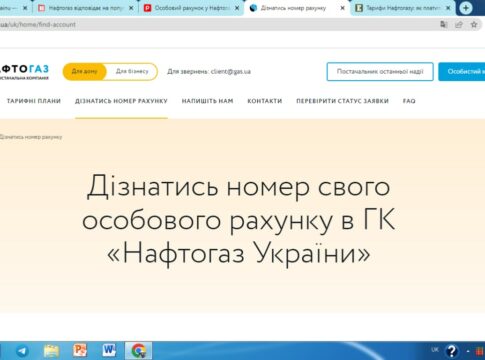Open the new tab plus button

[466, 8]
